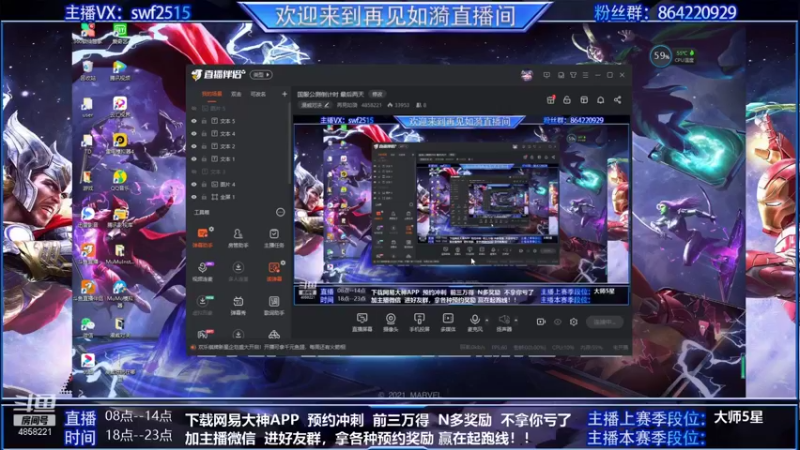The width and height of the screenshot is (800, 450).
Task: Click the pencil icon beside the stream category
Action: click(x=327, y=105)
